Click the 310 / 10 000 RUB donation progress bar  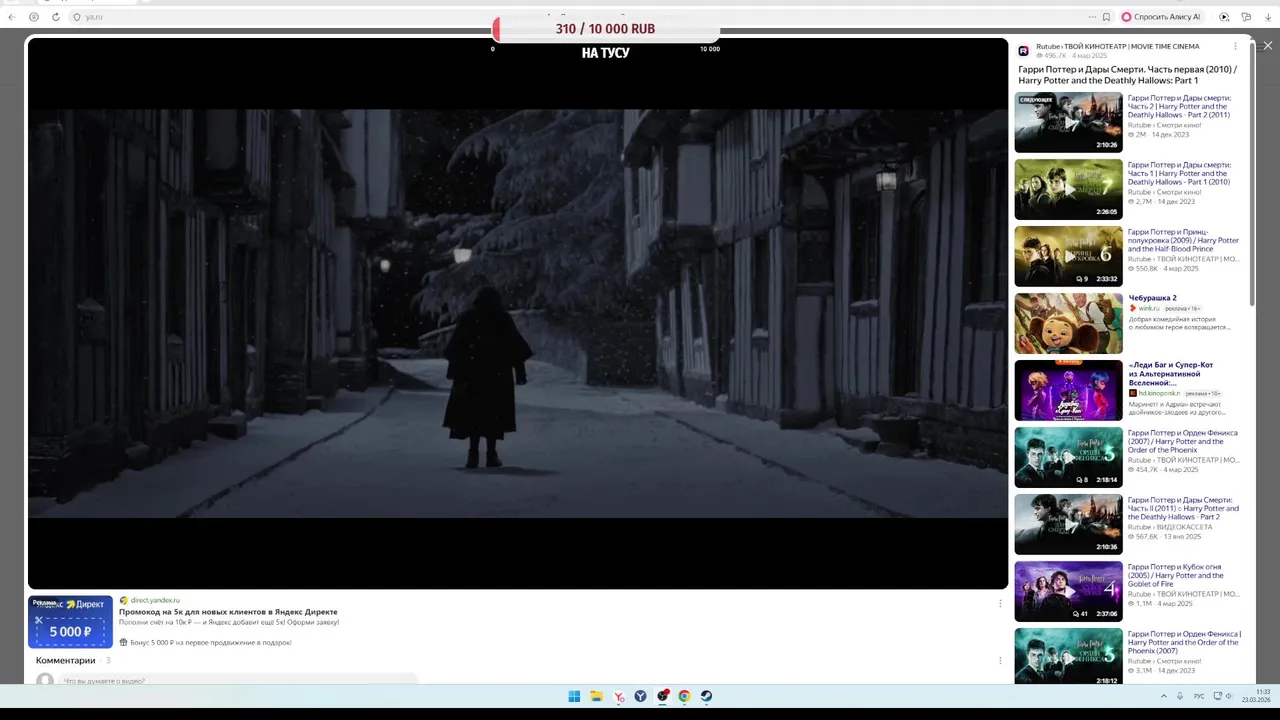tap(605, 29)
